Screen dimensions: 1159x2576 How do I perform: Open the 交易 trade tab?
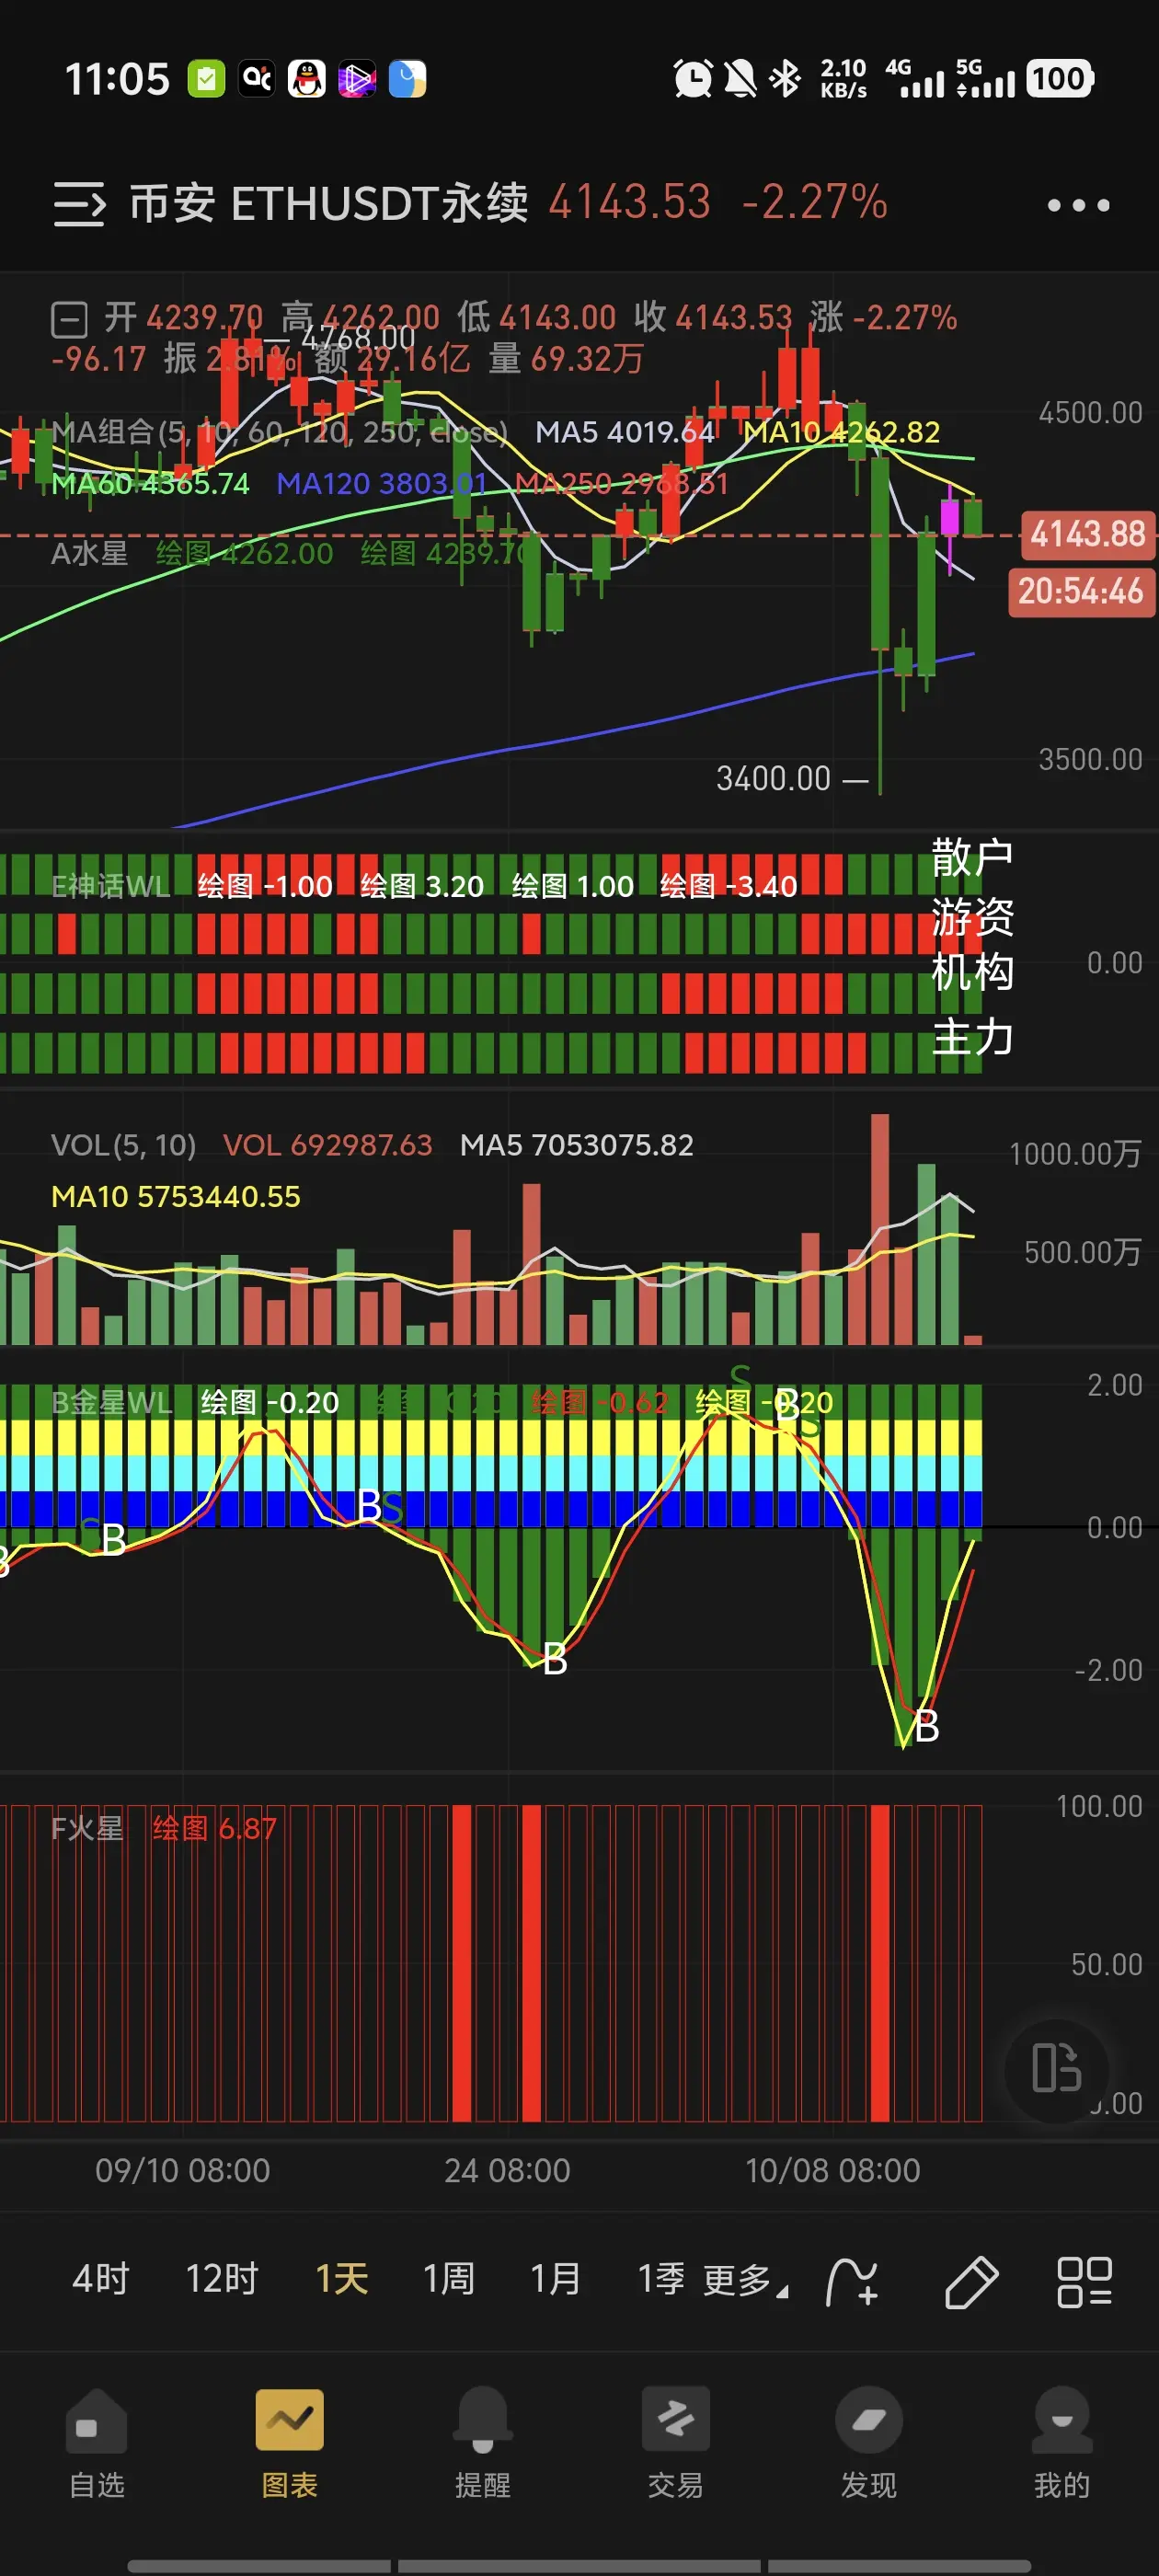pyautogui.click(x=676, y=2444)
